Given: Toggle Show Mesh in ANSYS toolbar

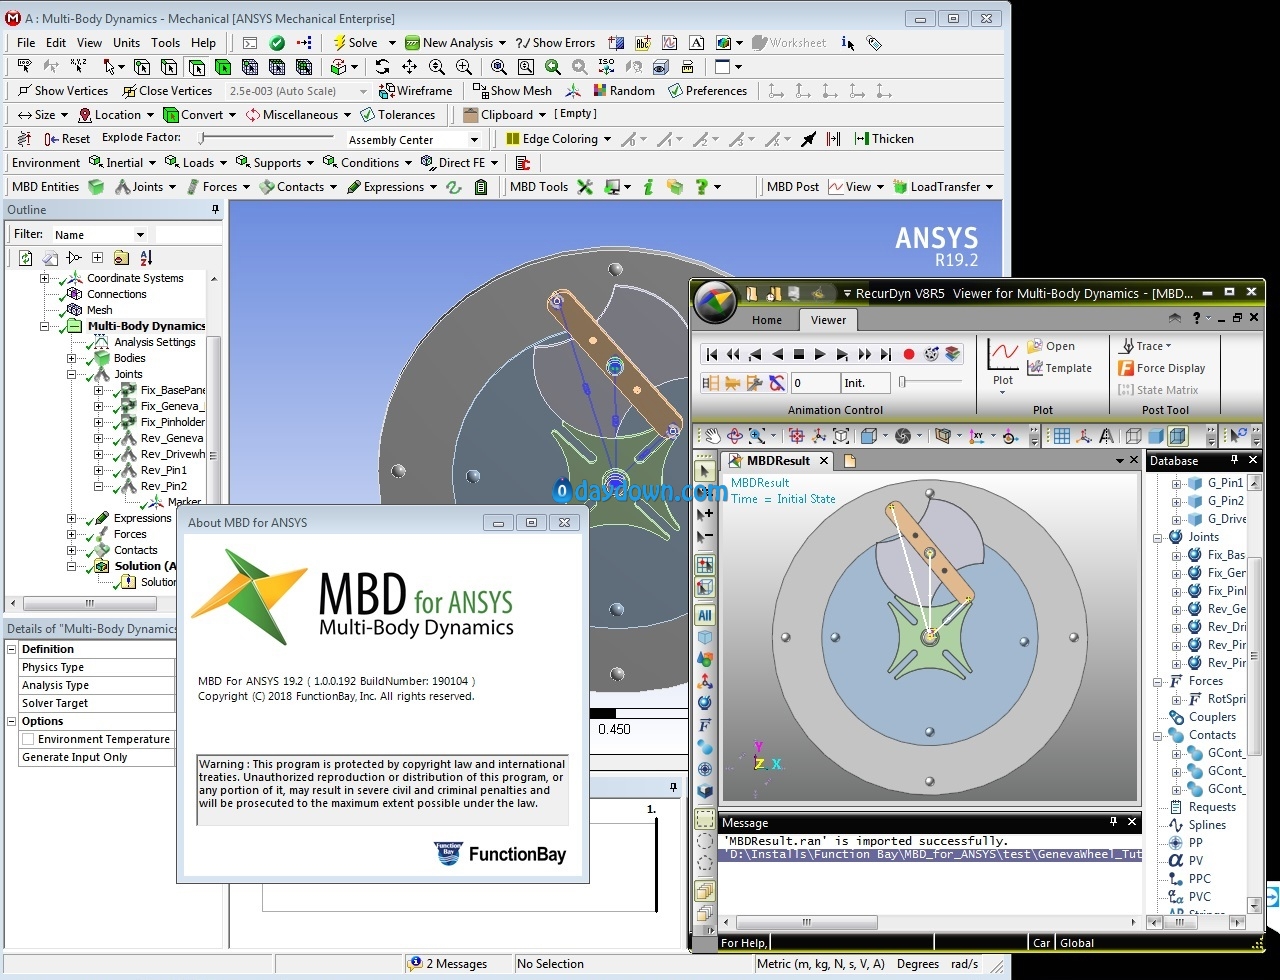Looking at the screenshot, I should [x=513, y=91].
